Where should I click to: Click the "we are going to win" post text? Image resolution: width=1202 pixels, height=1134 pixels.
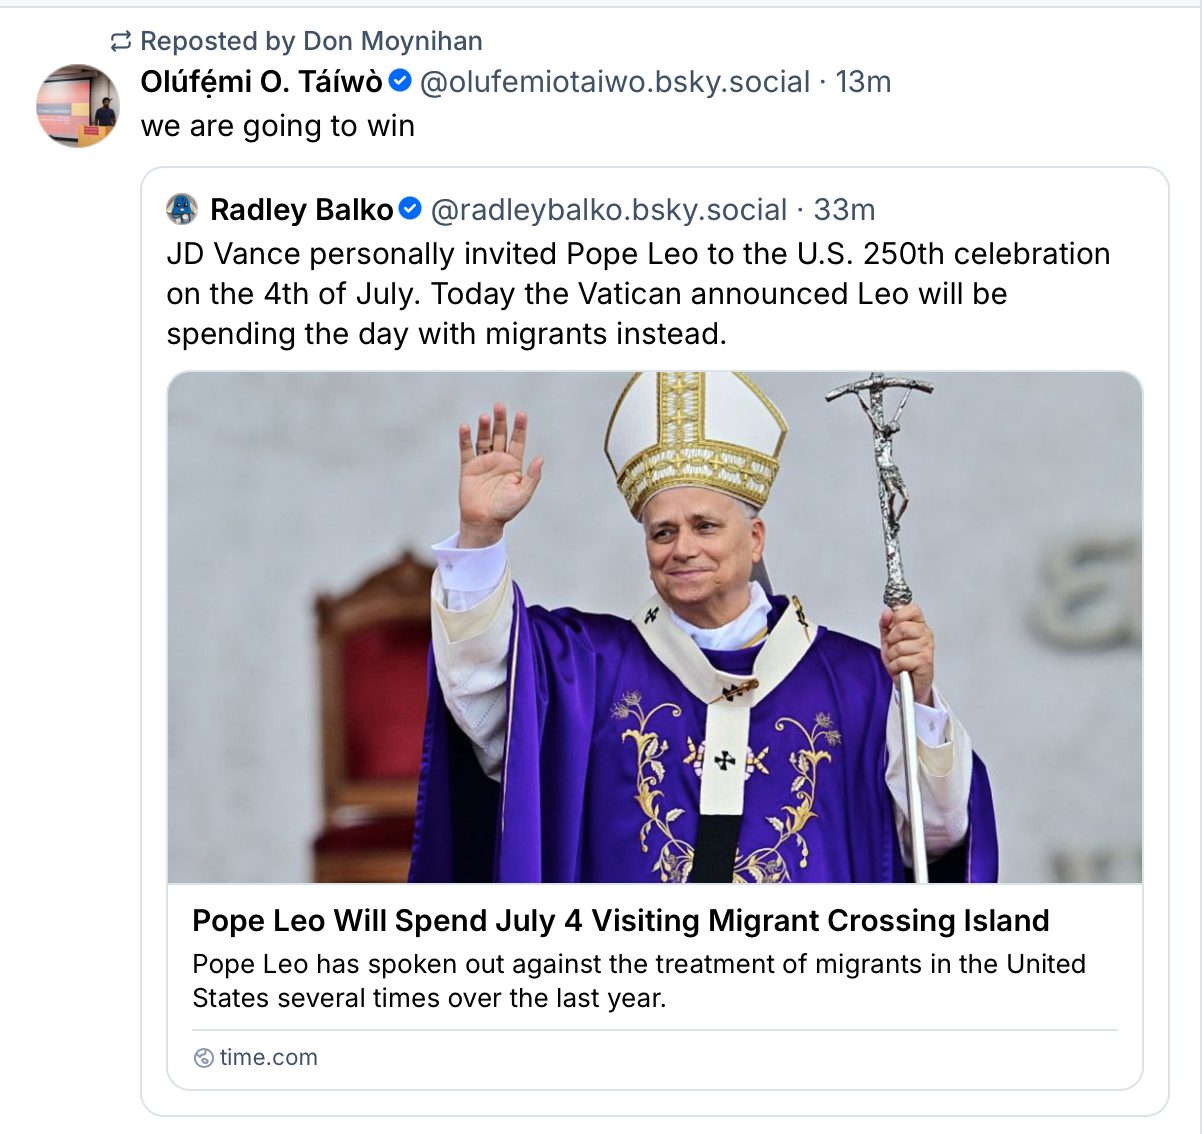277,126
